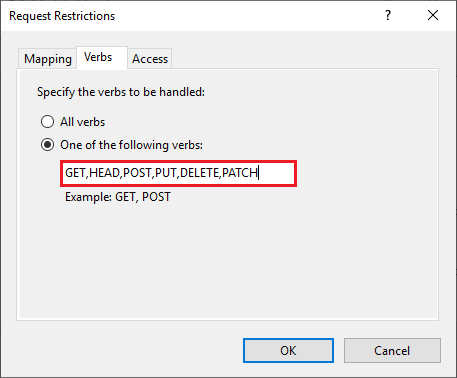Click the "All verbs" label text

(83, 122)
